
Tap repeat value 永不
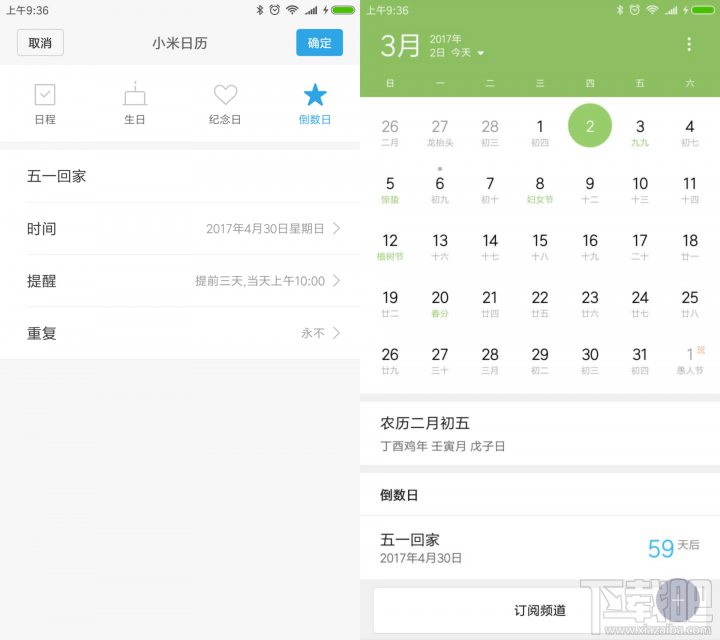[x=313, y=333]
